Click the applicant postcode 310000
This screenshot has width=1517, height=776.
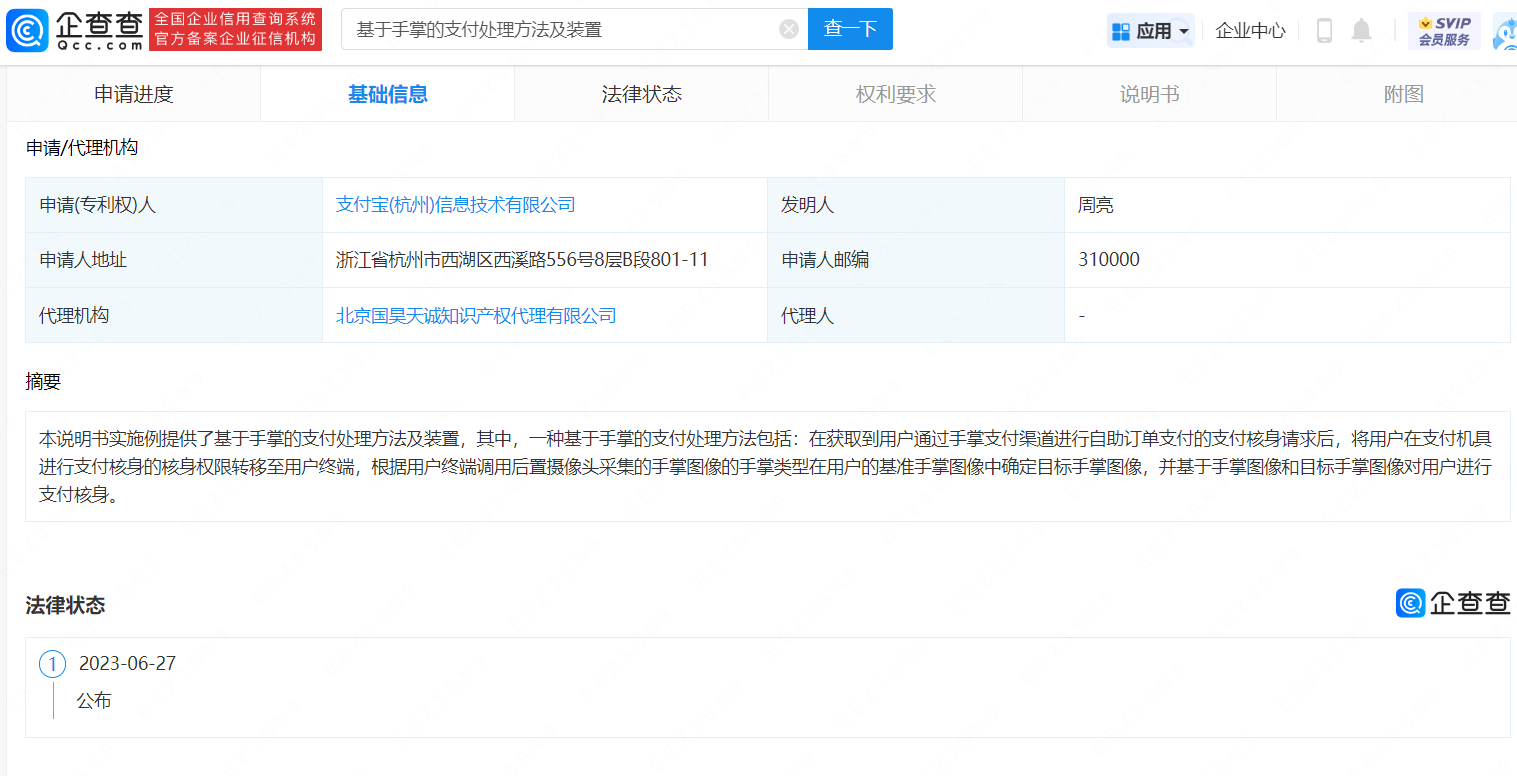click(1109, 260)
